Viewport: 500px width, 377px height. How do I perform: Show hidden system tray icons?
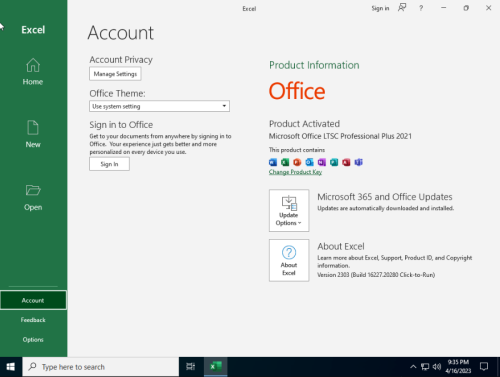pyautogui.click(x=413, y=367)
